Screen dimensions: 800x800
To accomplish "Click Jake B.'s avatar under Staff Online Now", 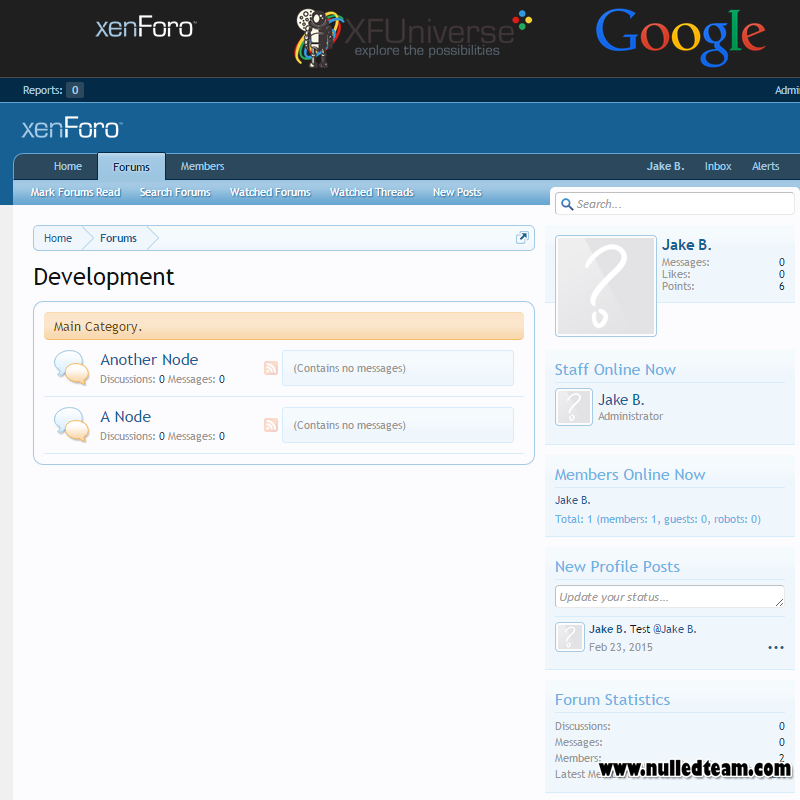I will [573, 407].
